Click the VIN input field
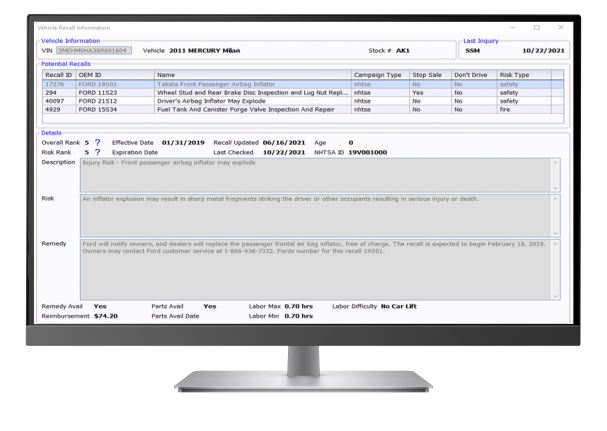This screenshot has height=431, width=607. pos(94,50)
